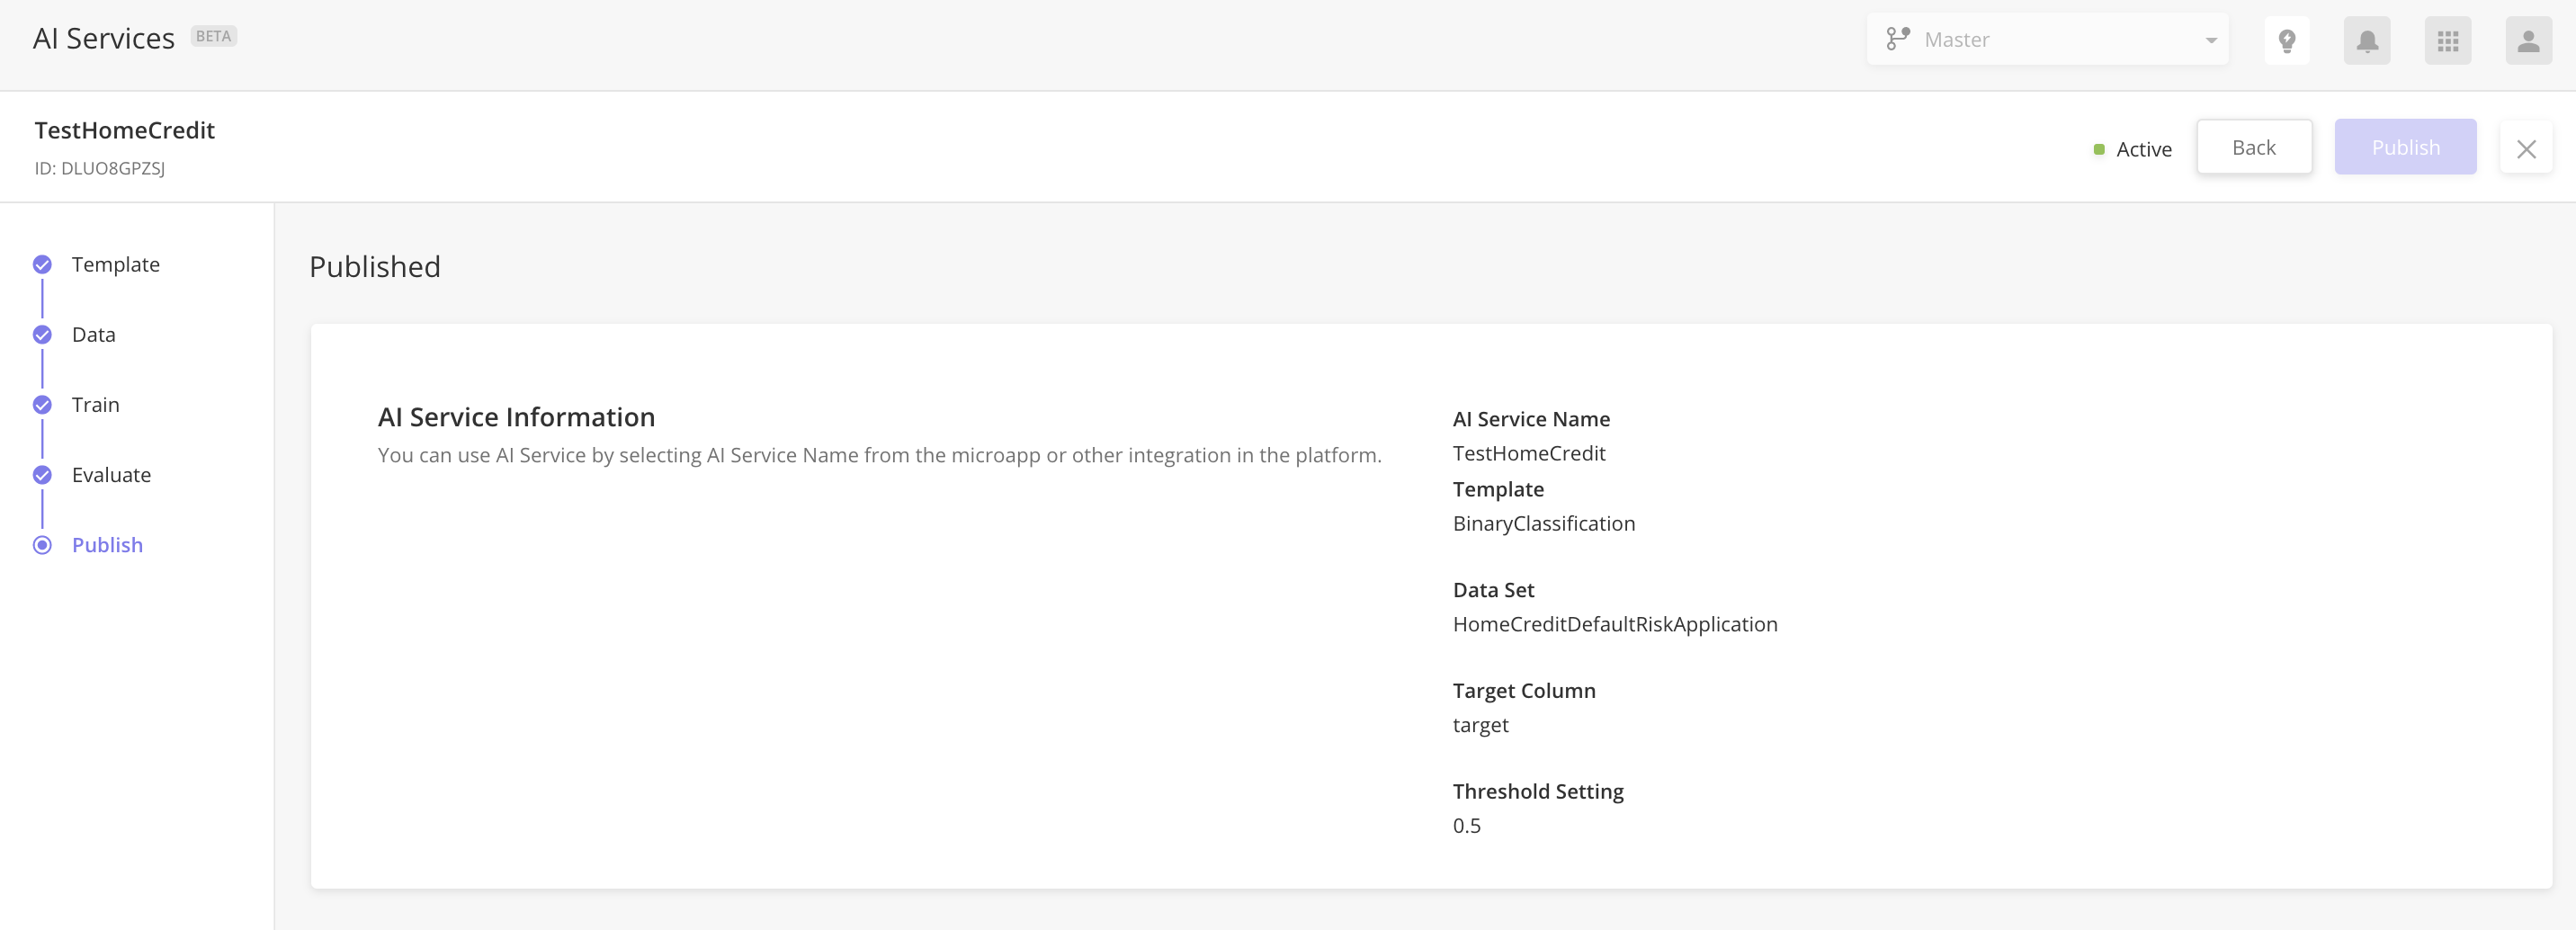Click the Publish step radio indicator

click(42, 545)
